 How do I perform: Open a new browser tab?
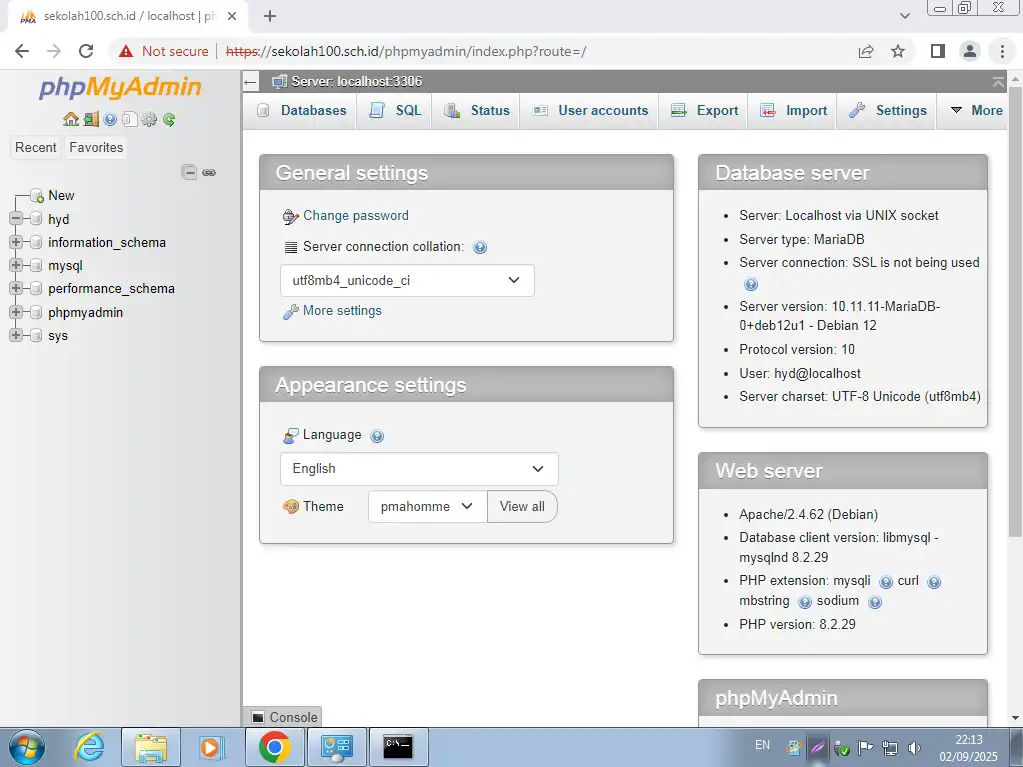pos(269,16)
